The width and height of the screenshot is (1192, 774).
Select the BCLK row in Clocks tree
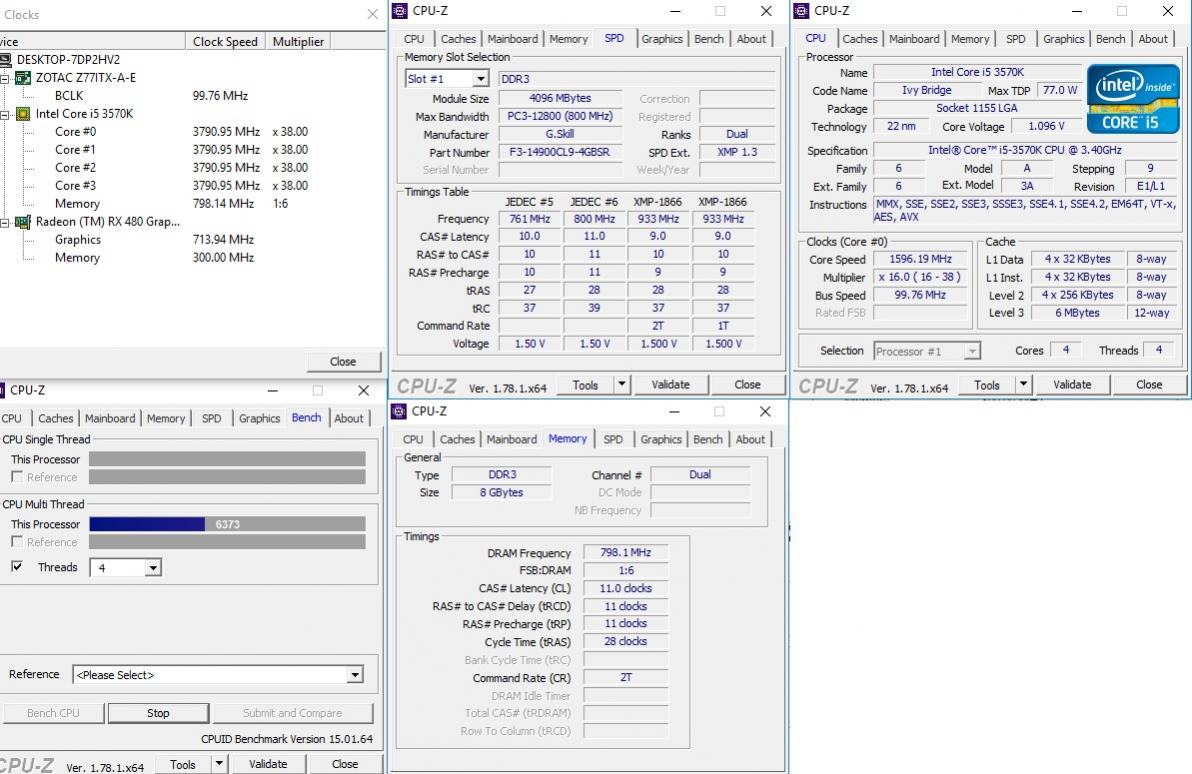pyautogui.click(x=151, y=96)
